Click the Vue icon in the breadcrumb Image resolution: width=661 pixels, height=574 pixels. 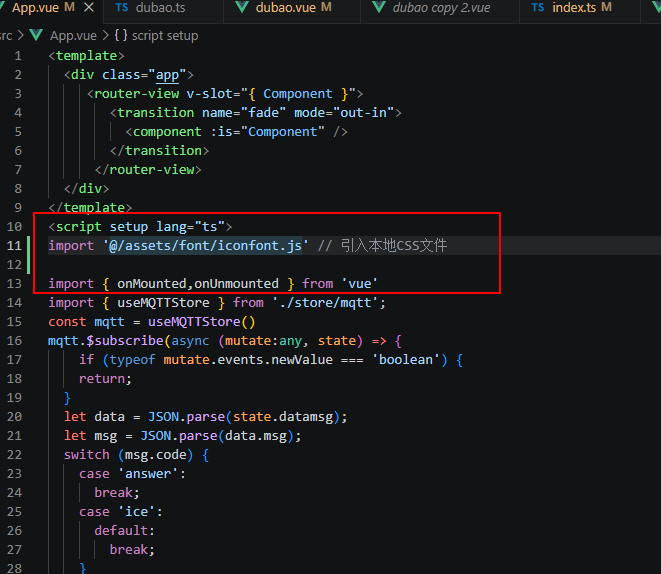tap(36, 35)
